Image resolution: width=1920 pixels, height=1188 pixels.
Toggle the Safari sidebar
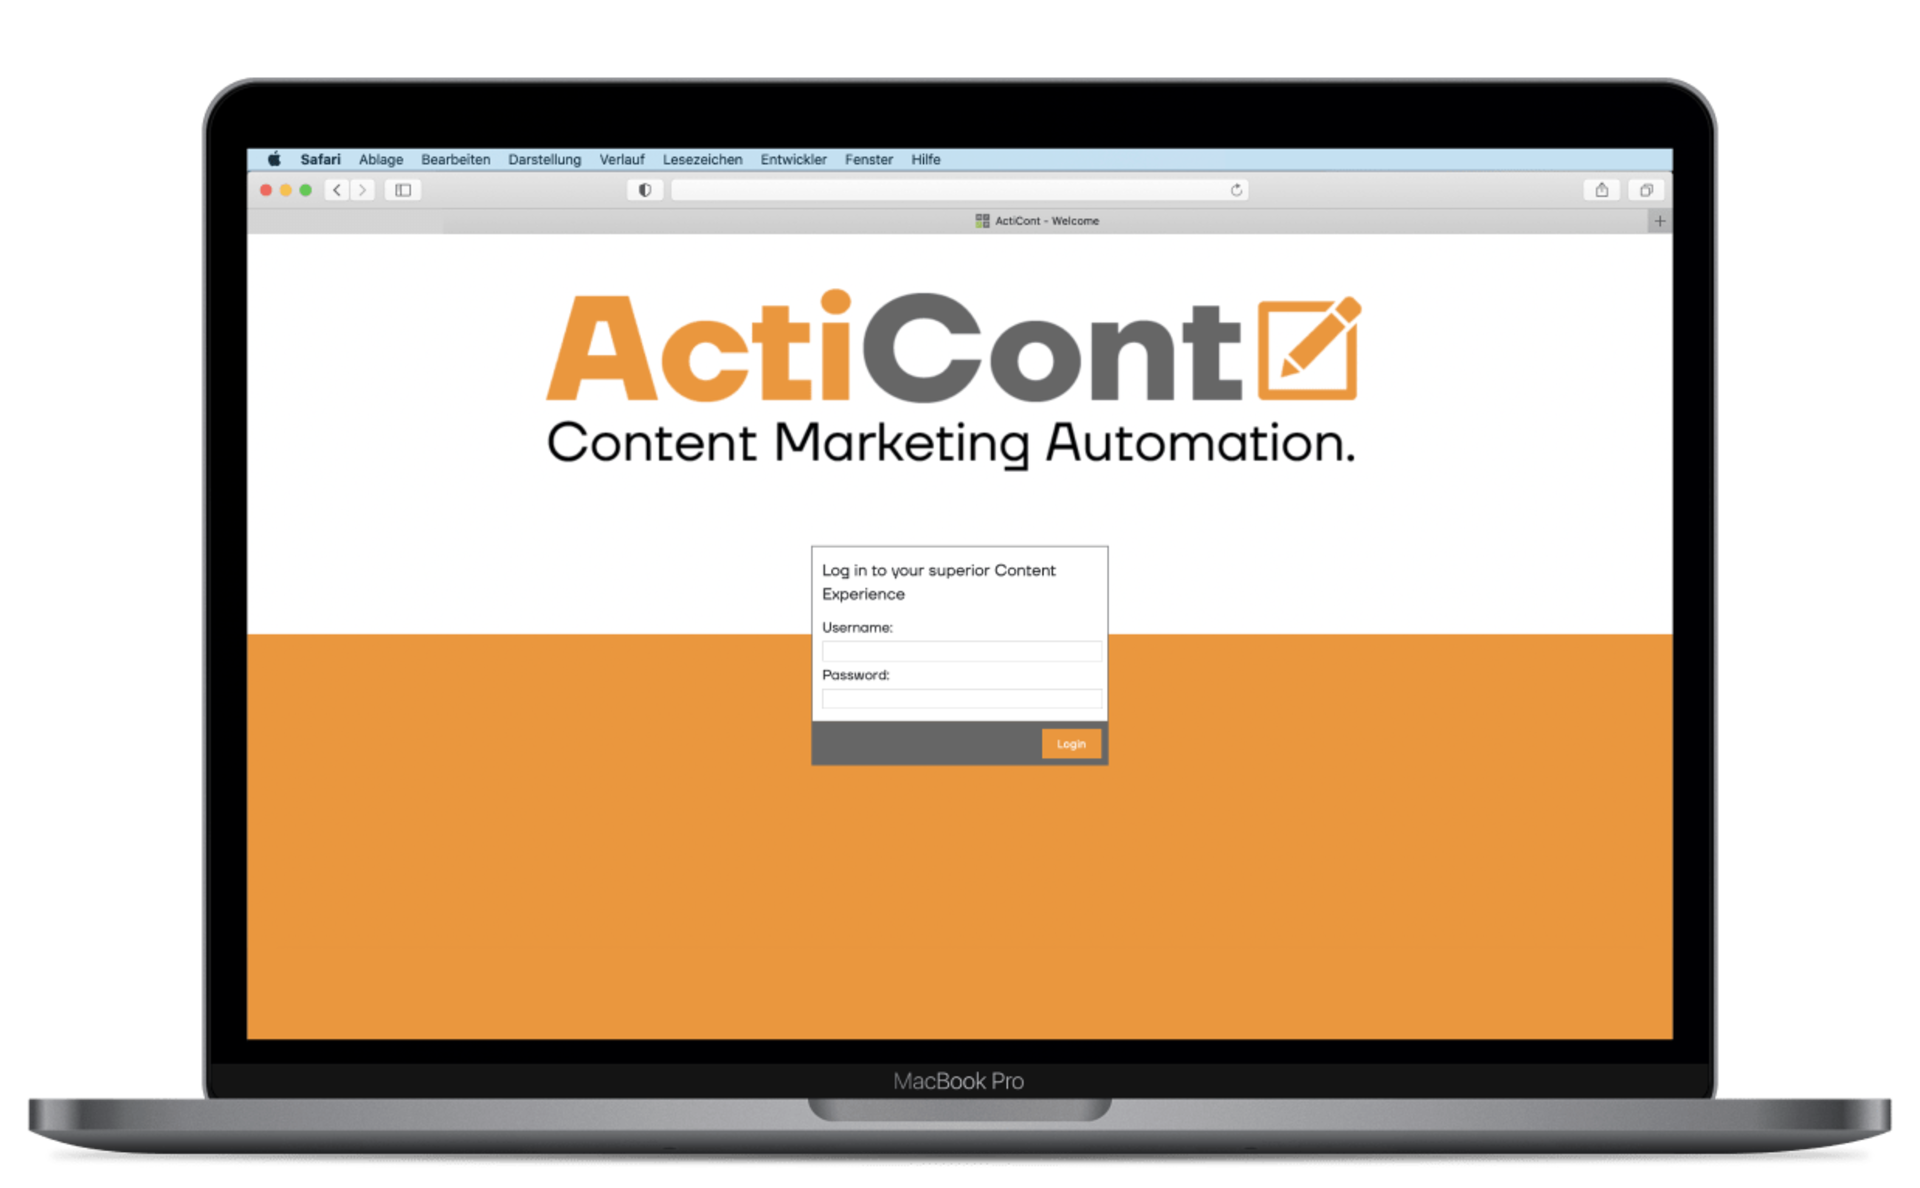pos(403,190)
